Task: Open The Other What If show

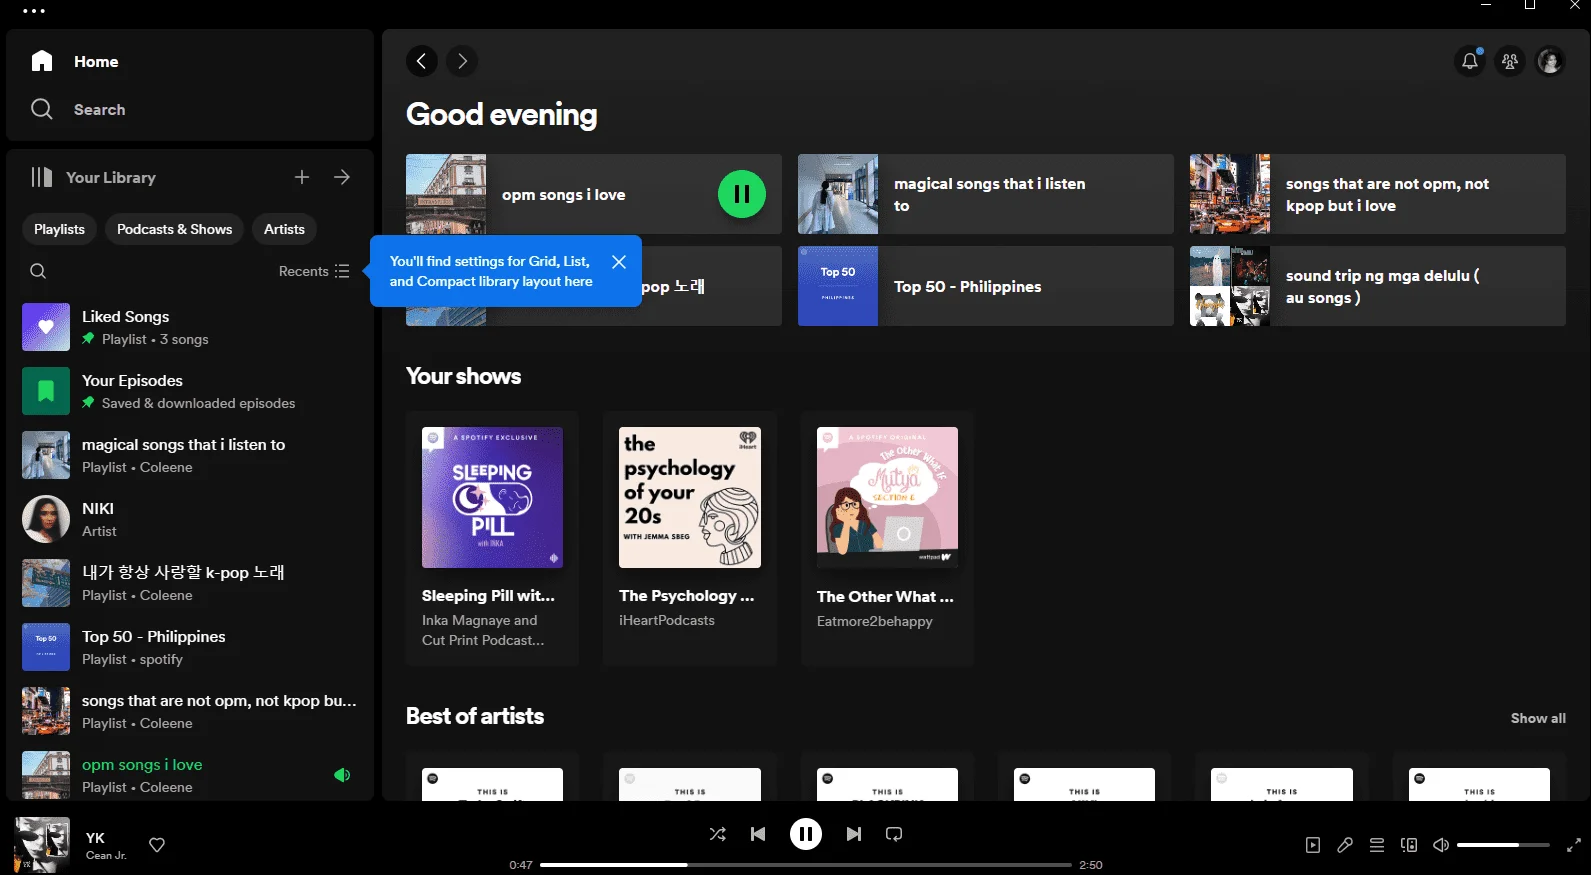Action: click(887, 538)
